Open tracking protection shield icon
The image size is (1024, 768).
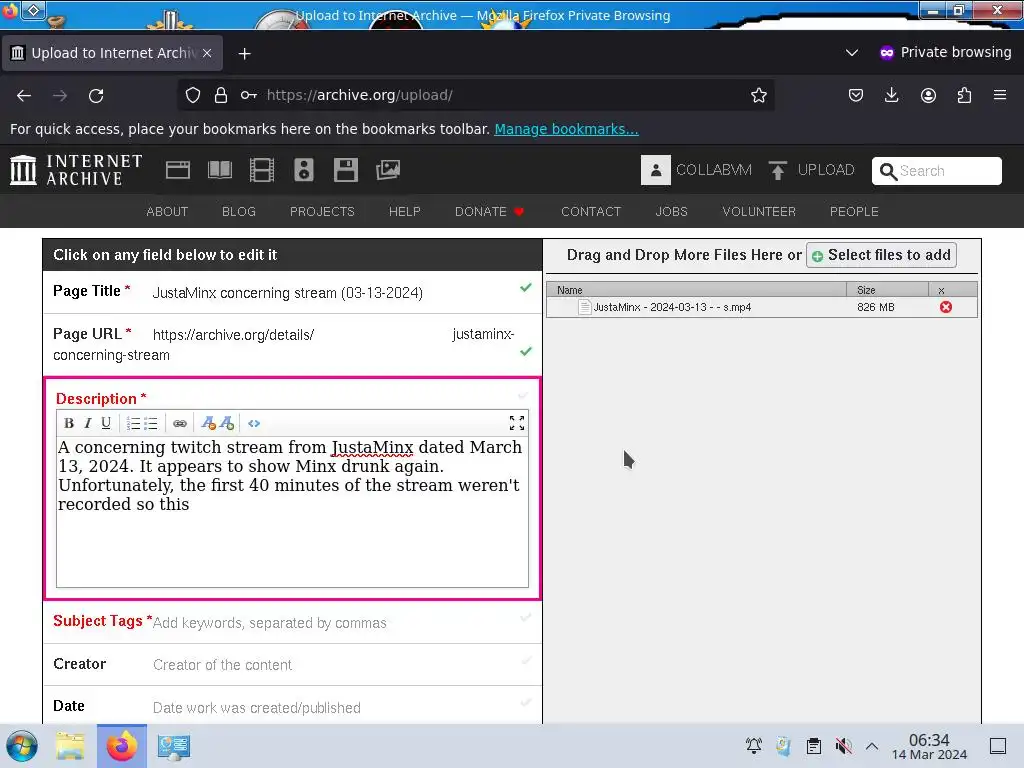click(x=193, y=95)
